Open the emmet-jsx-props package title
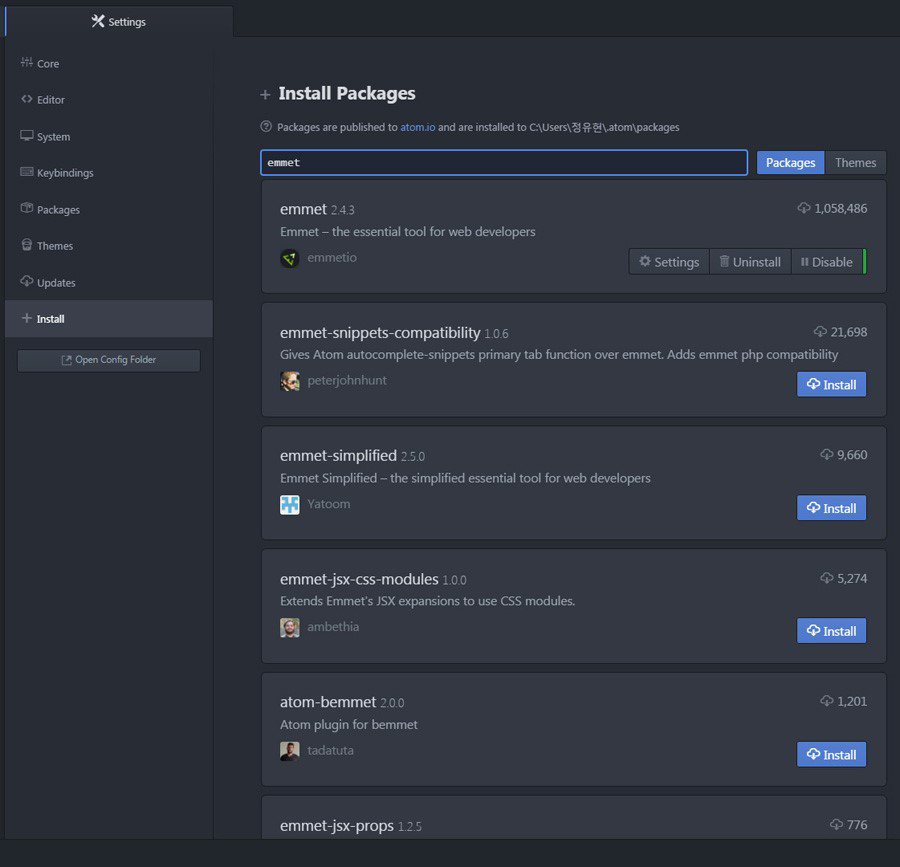900x867 pixels. tap(336, 826)
